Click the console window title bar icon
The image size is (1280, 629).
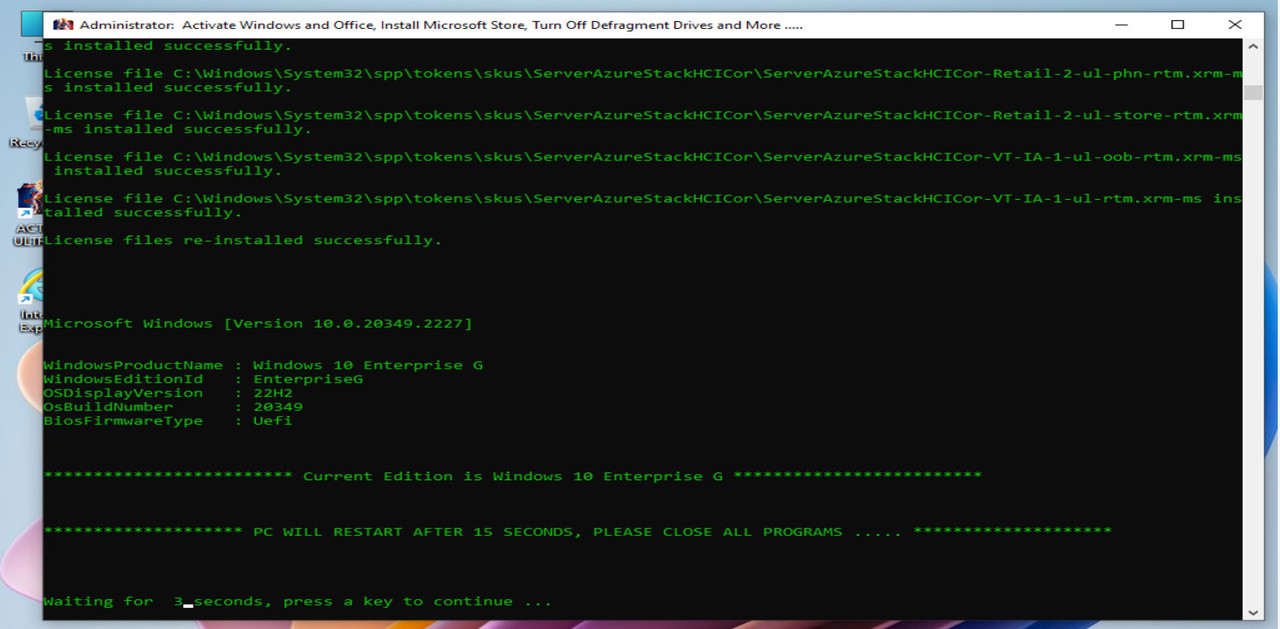pos(63,24)
